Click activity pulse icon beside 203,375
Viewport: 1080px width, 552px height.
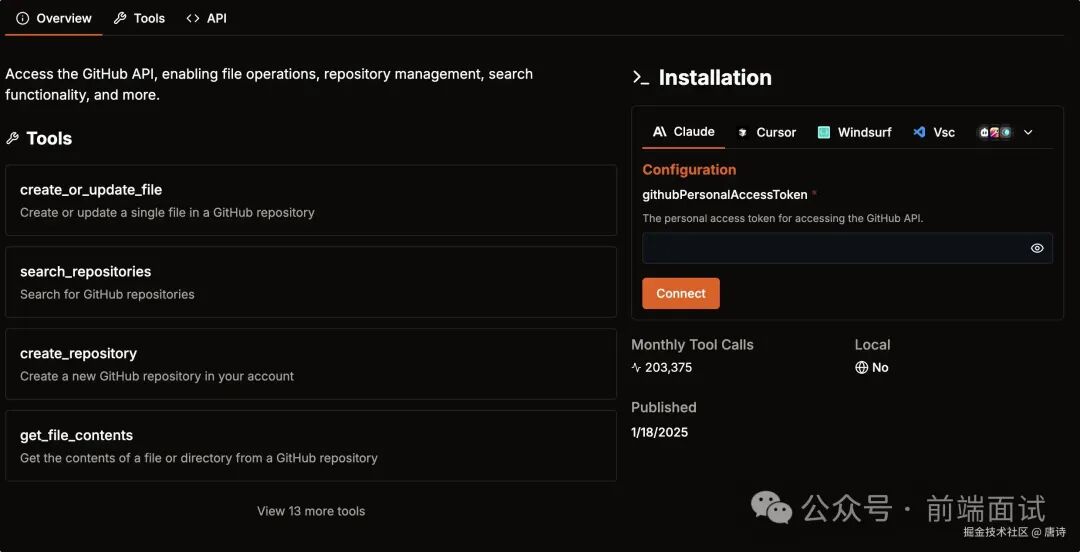tap(636, 367)
